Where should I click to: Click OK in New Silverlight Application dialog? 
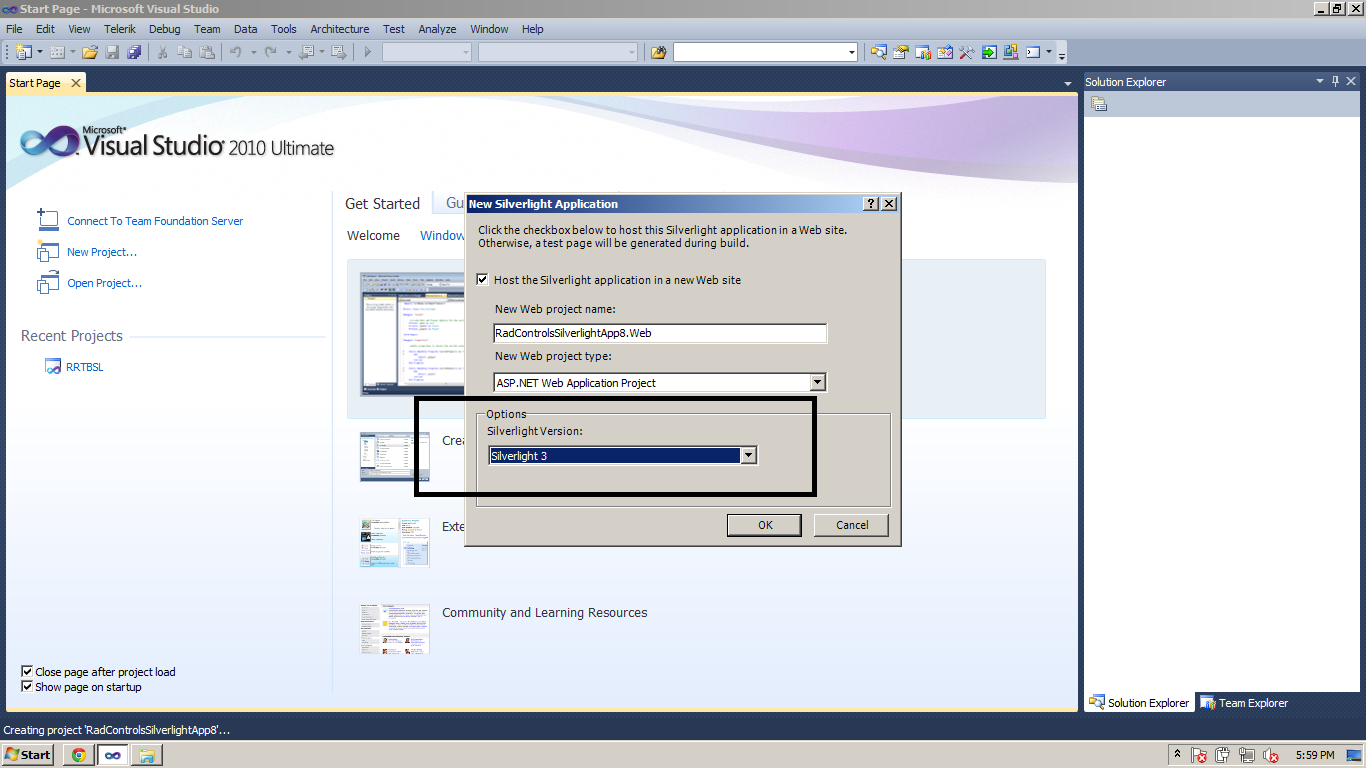coord(765,525)
